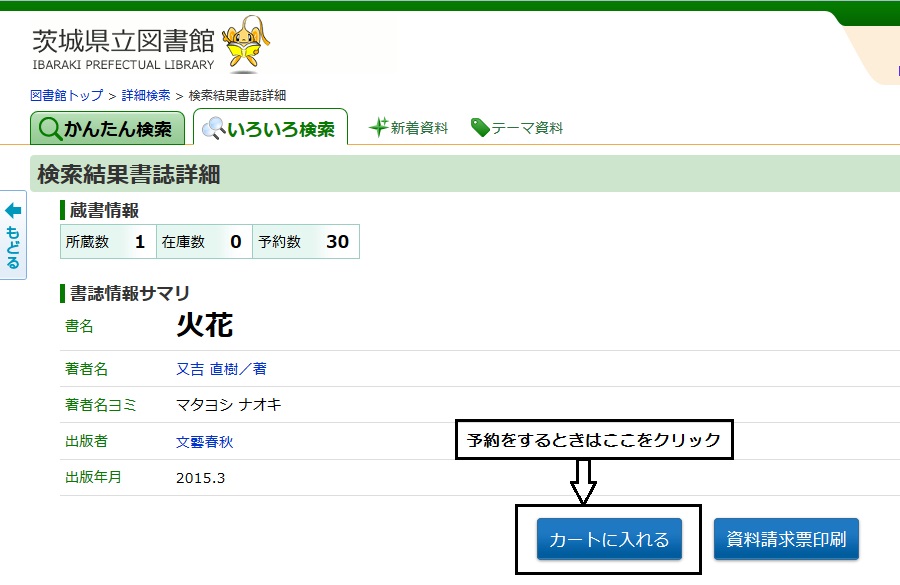Go to 詳細検索 breadcrumb link

pos(146,95)
